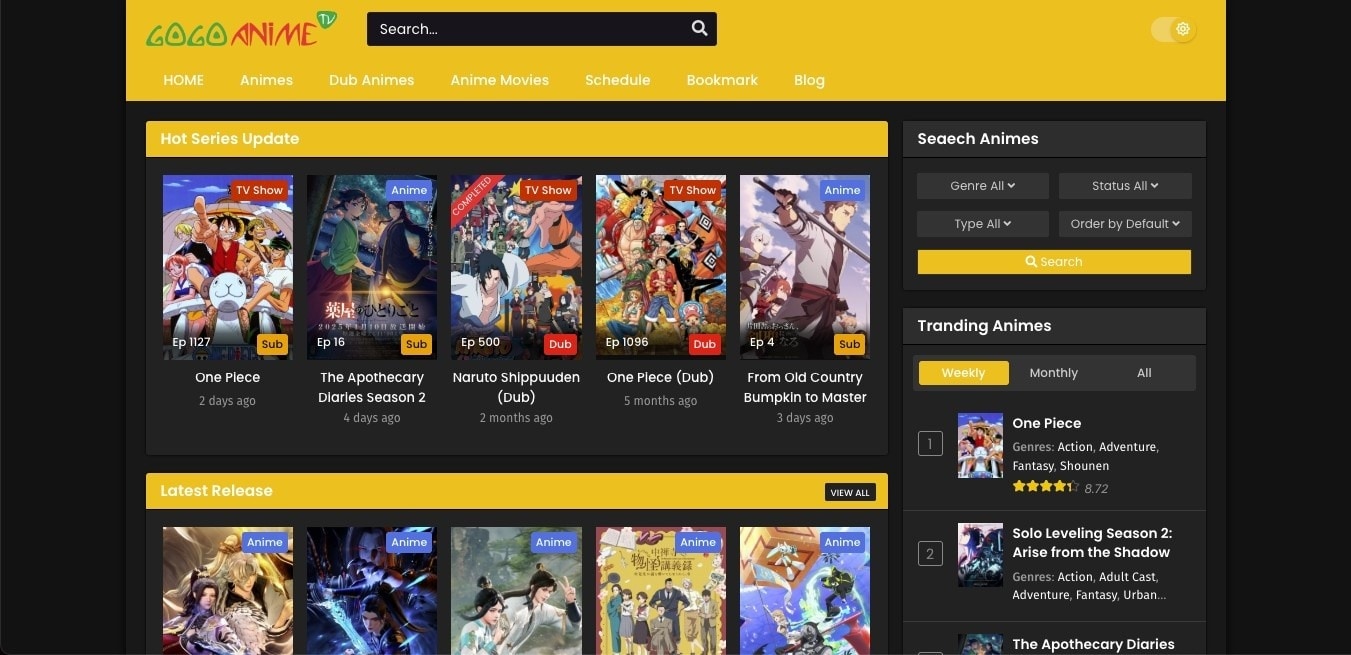Click One Piece star rating
Viewport: 1351px width, 655px height.
point(1045,487)
